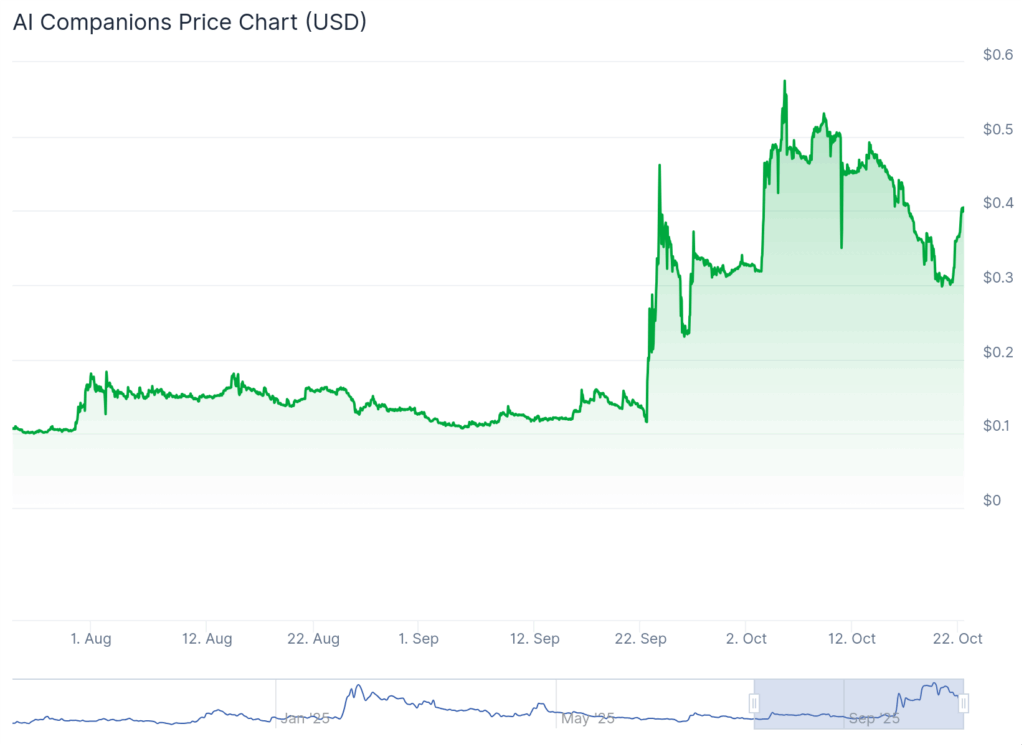Click the 22. Sep date axis label

click(642, 638)
